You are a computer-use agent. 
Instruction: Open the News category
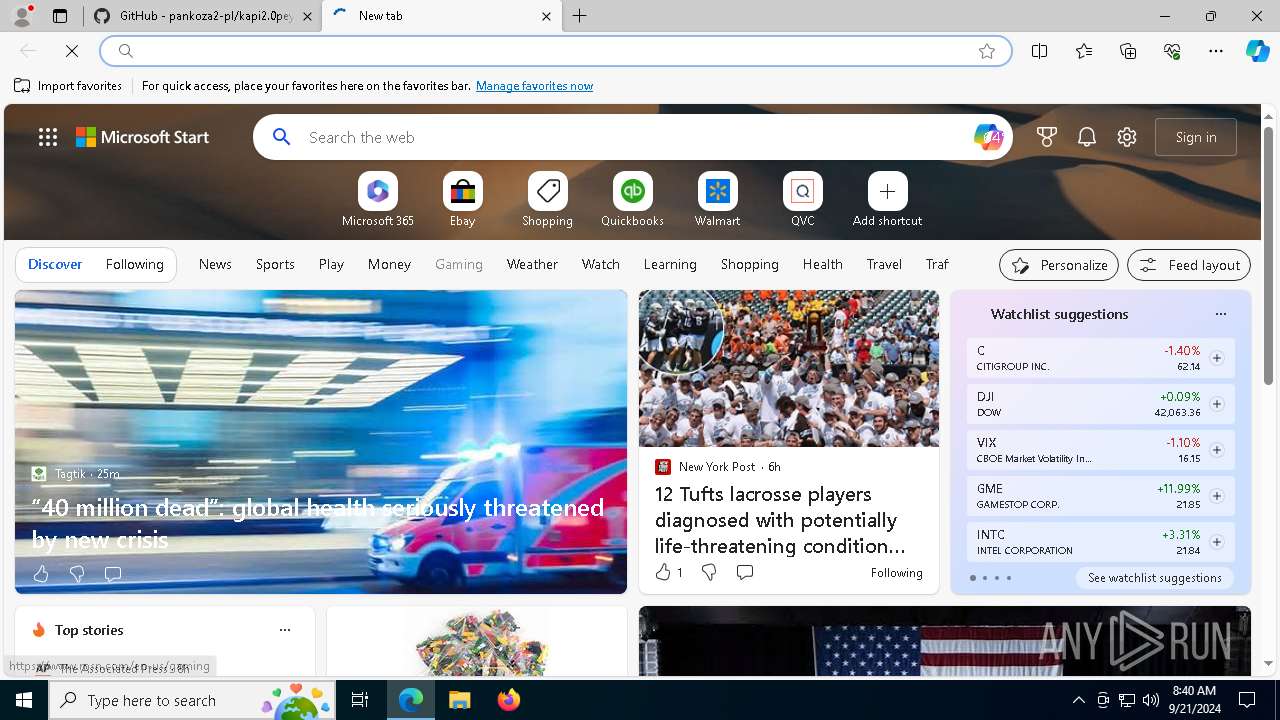point(215,264)
